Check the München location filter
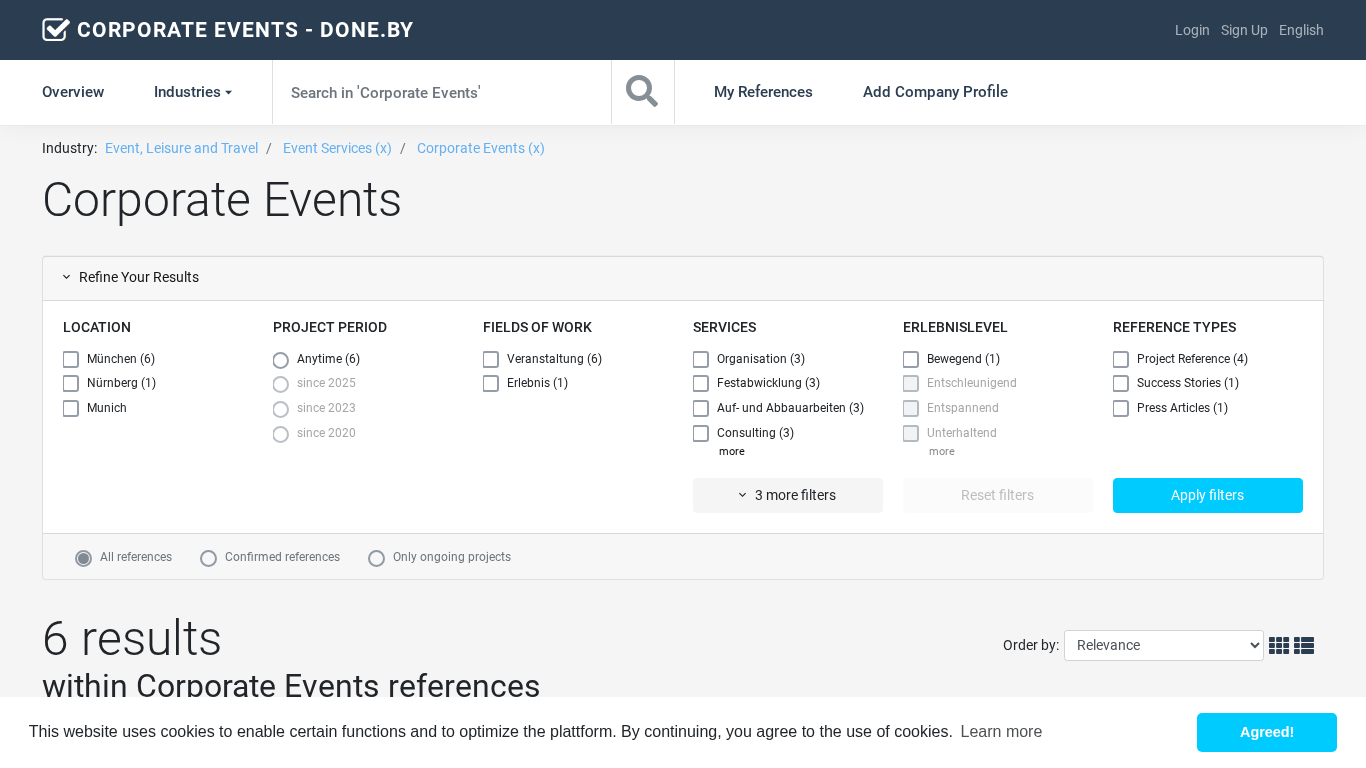1366x768 pixels. (71, 360)
